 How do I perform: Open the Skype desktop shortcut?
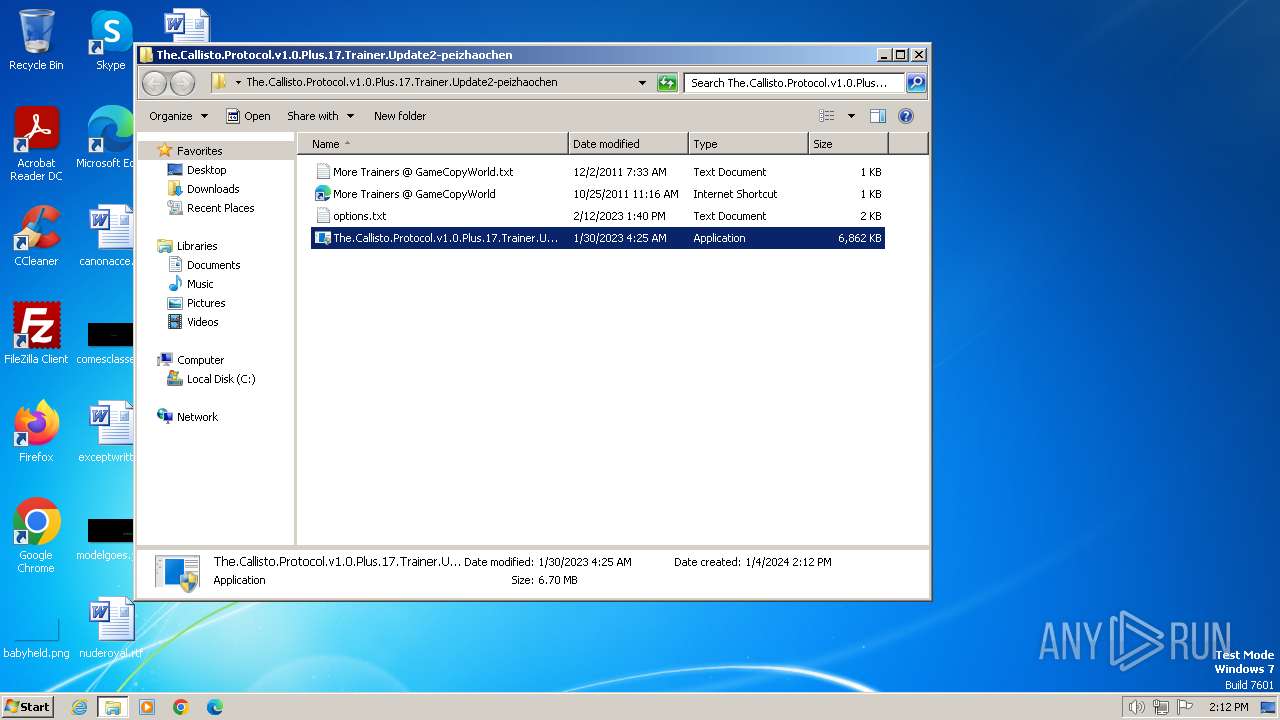110,39
